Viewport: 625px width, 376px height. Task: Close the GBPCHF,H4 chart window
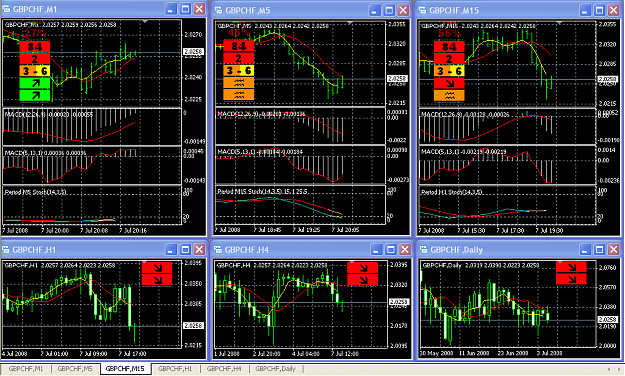point(405,250)
